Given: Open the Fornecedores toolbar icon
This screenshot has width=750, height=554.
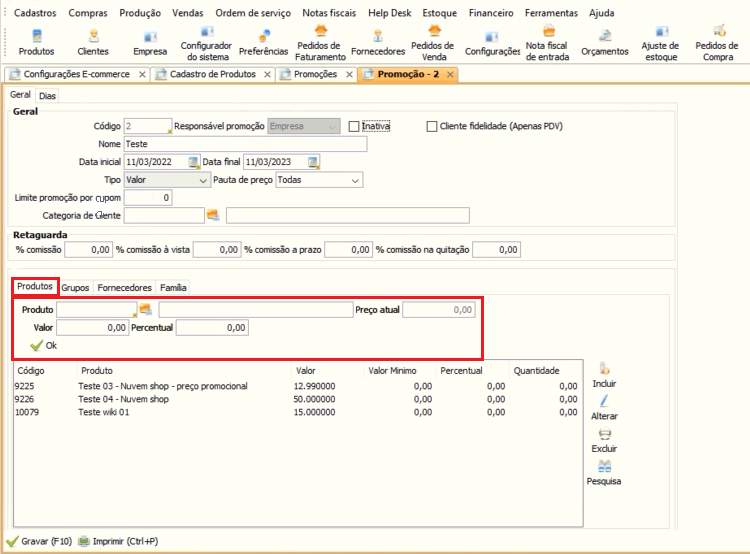Looking at the screenshot, I should click(378, 43).
